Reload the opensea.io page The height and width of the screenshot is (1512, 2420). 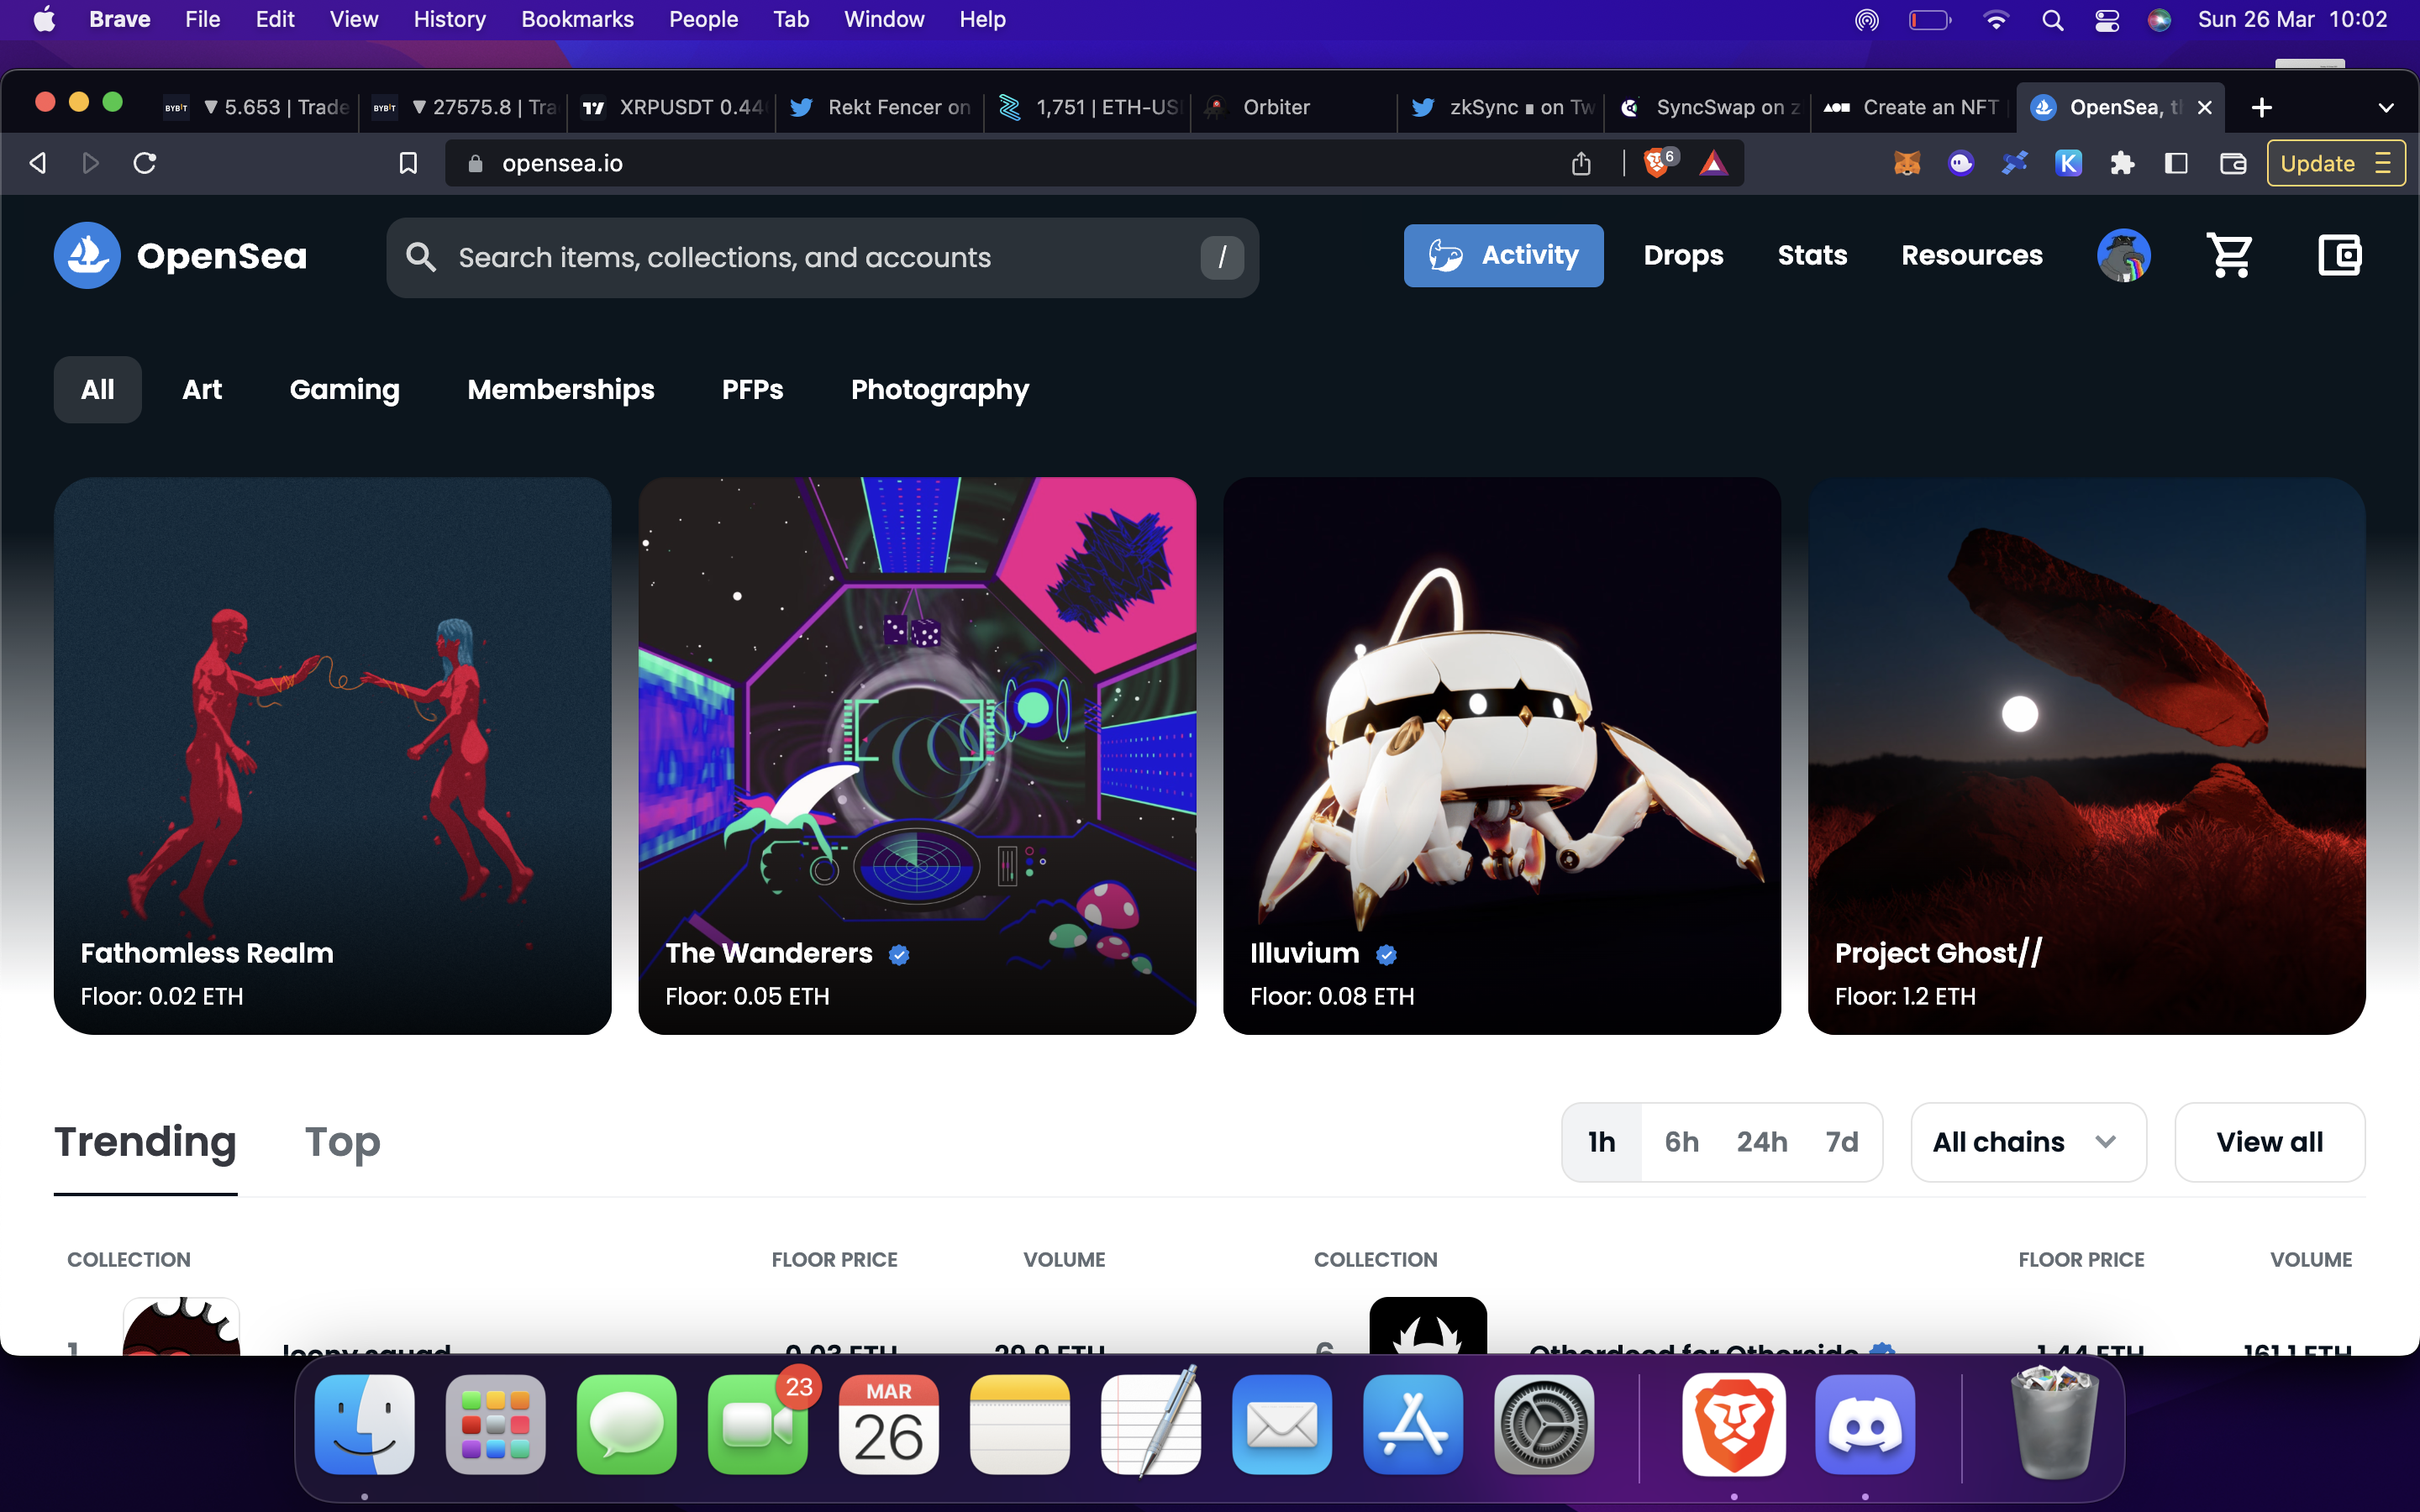click(145, 163)
